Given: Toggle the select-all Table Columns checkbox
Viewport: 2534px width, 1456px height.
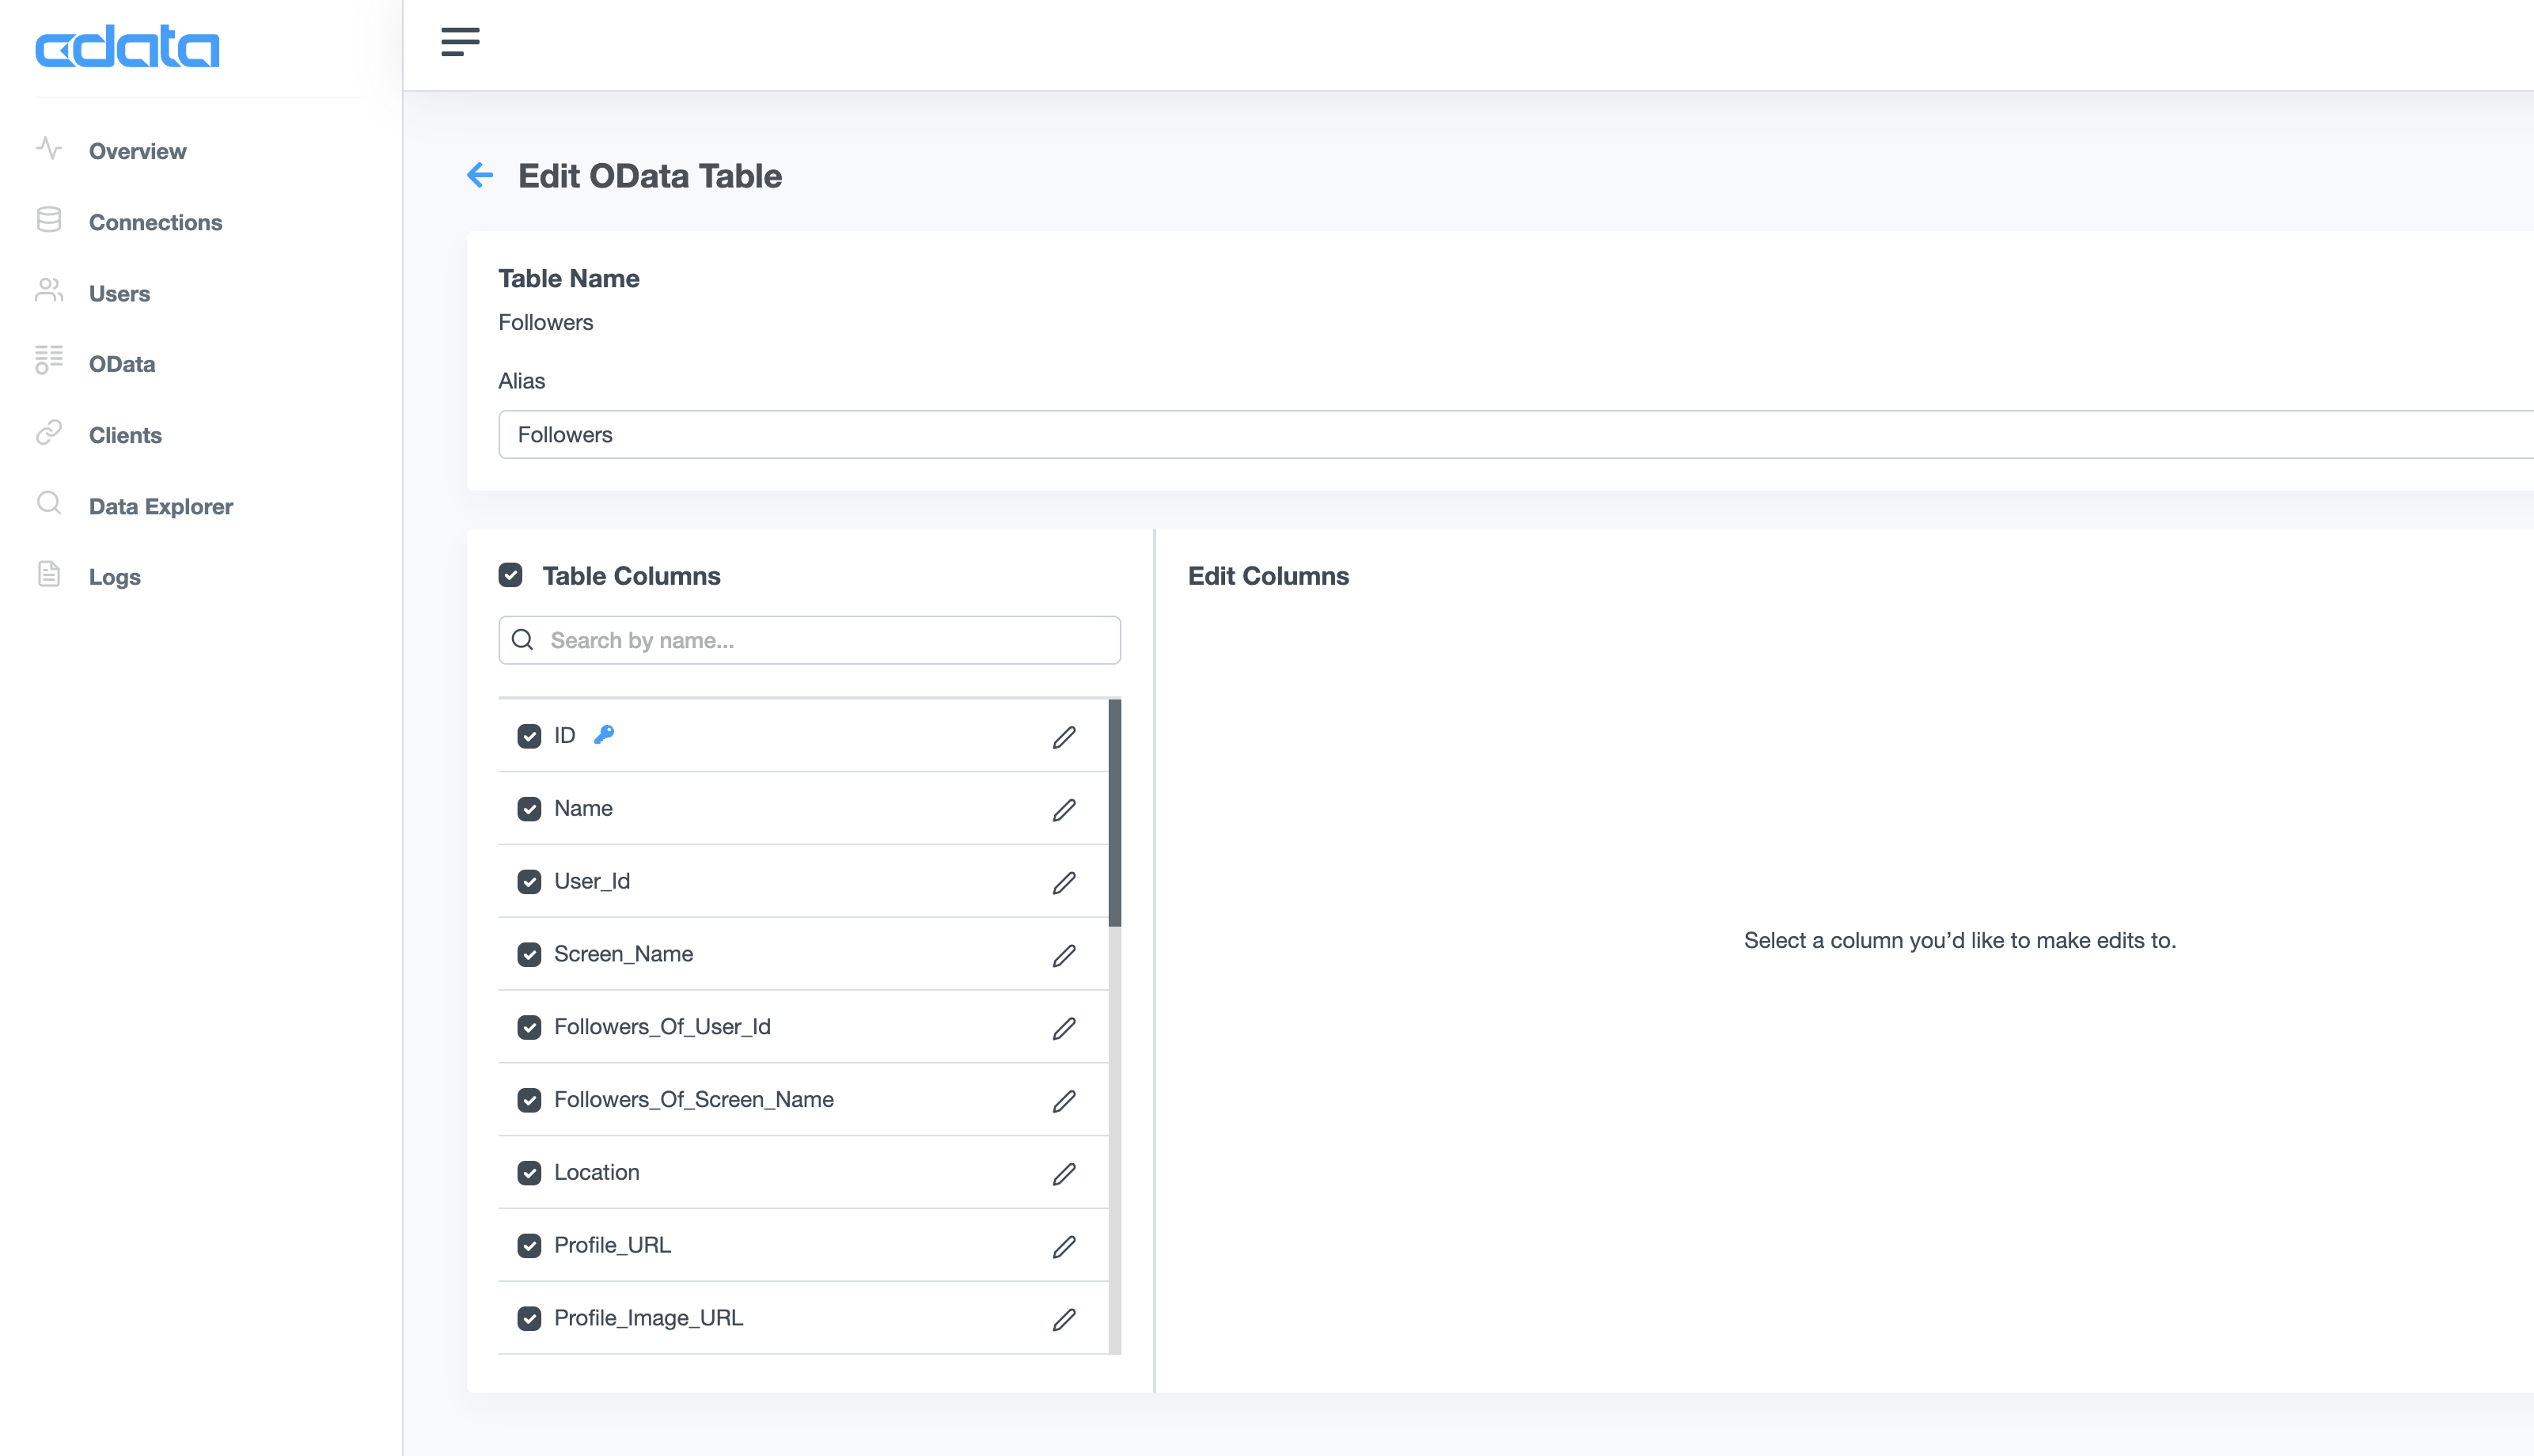Looking at the screenshot, I should click(510, 575).
